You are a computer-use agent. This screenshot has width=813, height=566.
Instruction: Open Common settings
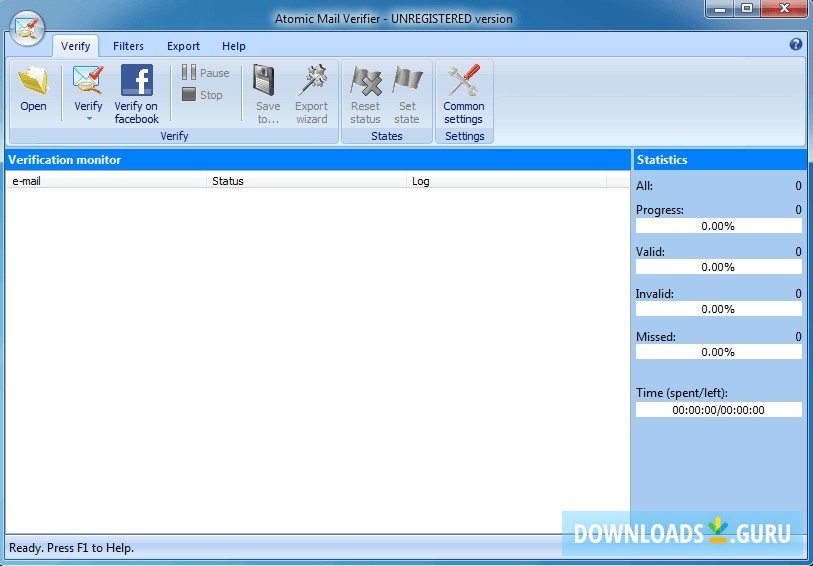click(464, 94)
